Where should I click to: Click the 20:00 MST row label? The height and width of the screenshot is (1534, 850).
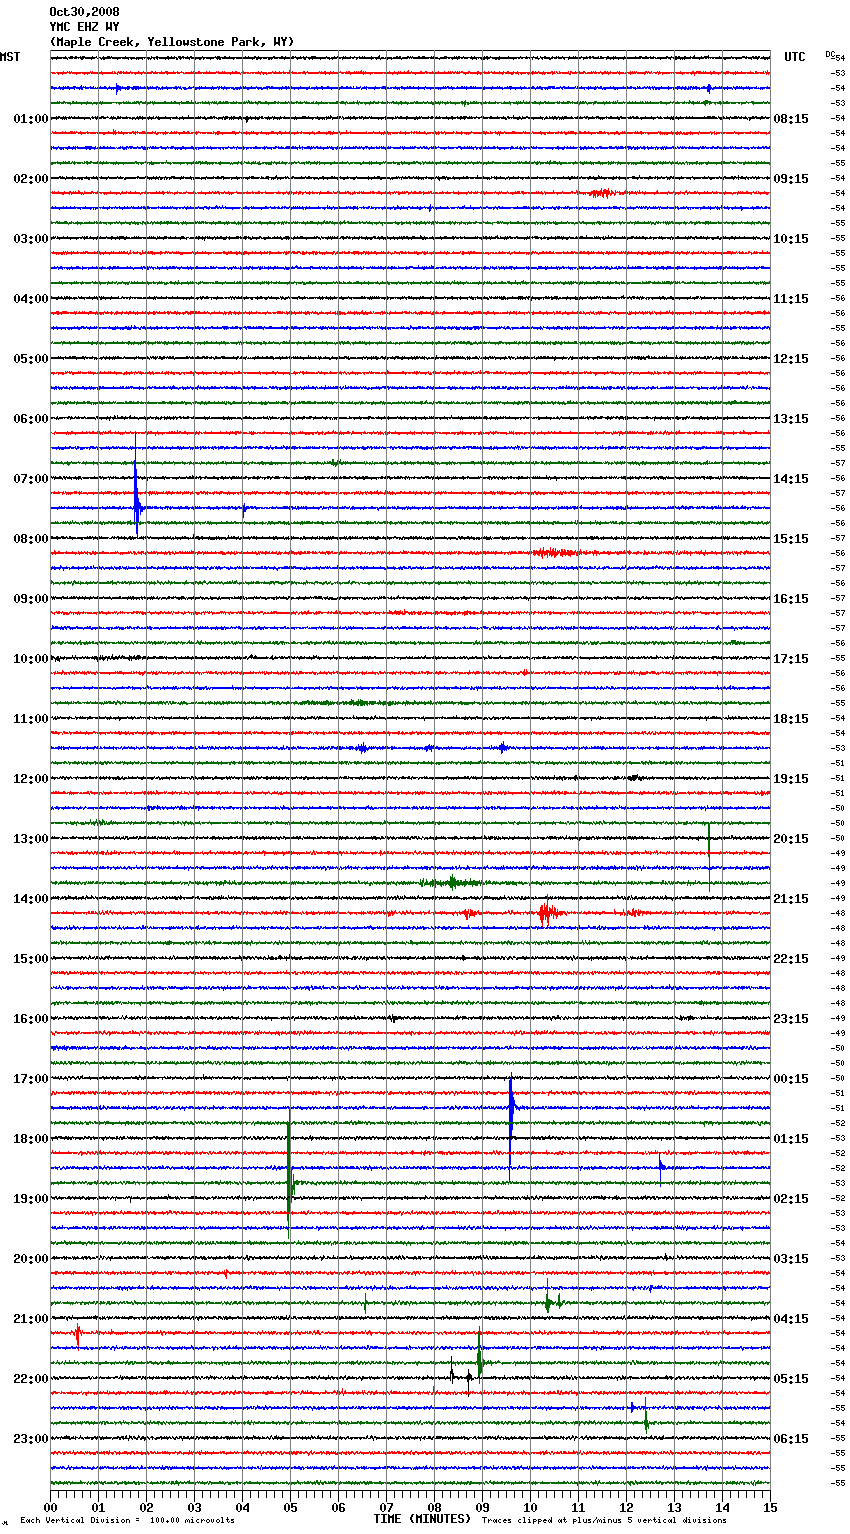(x=31, y=1259)
